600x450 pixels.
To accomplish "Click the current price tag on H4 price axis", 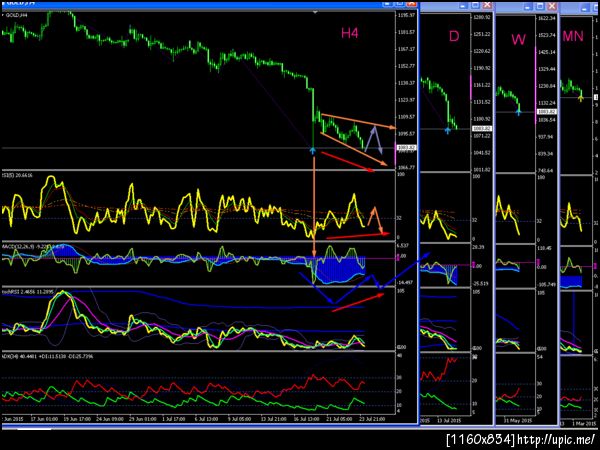I will click(406, 147).
